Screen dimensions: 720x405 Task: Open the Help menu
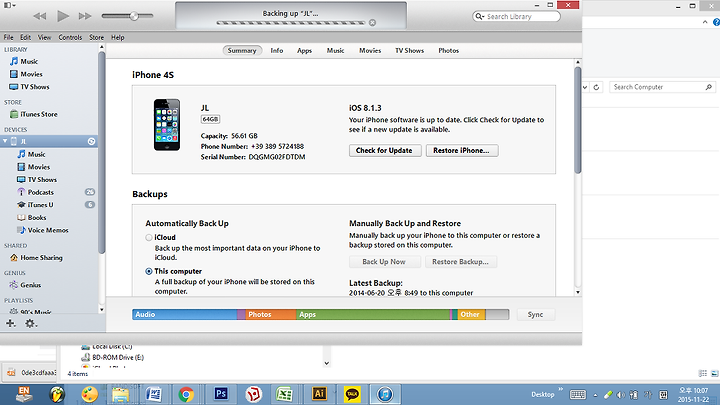coord(118,37)
